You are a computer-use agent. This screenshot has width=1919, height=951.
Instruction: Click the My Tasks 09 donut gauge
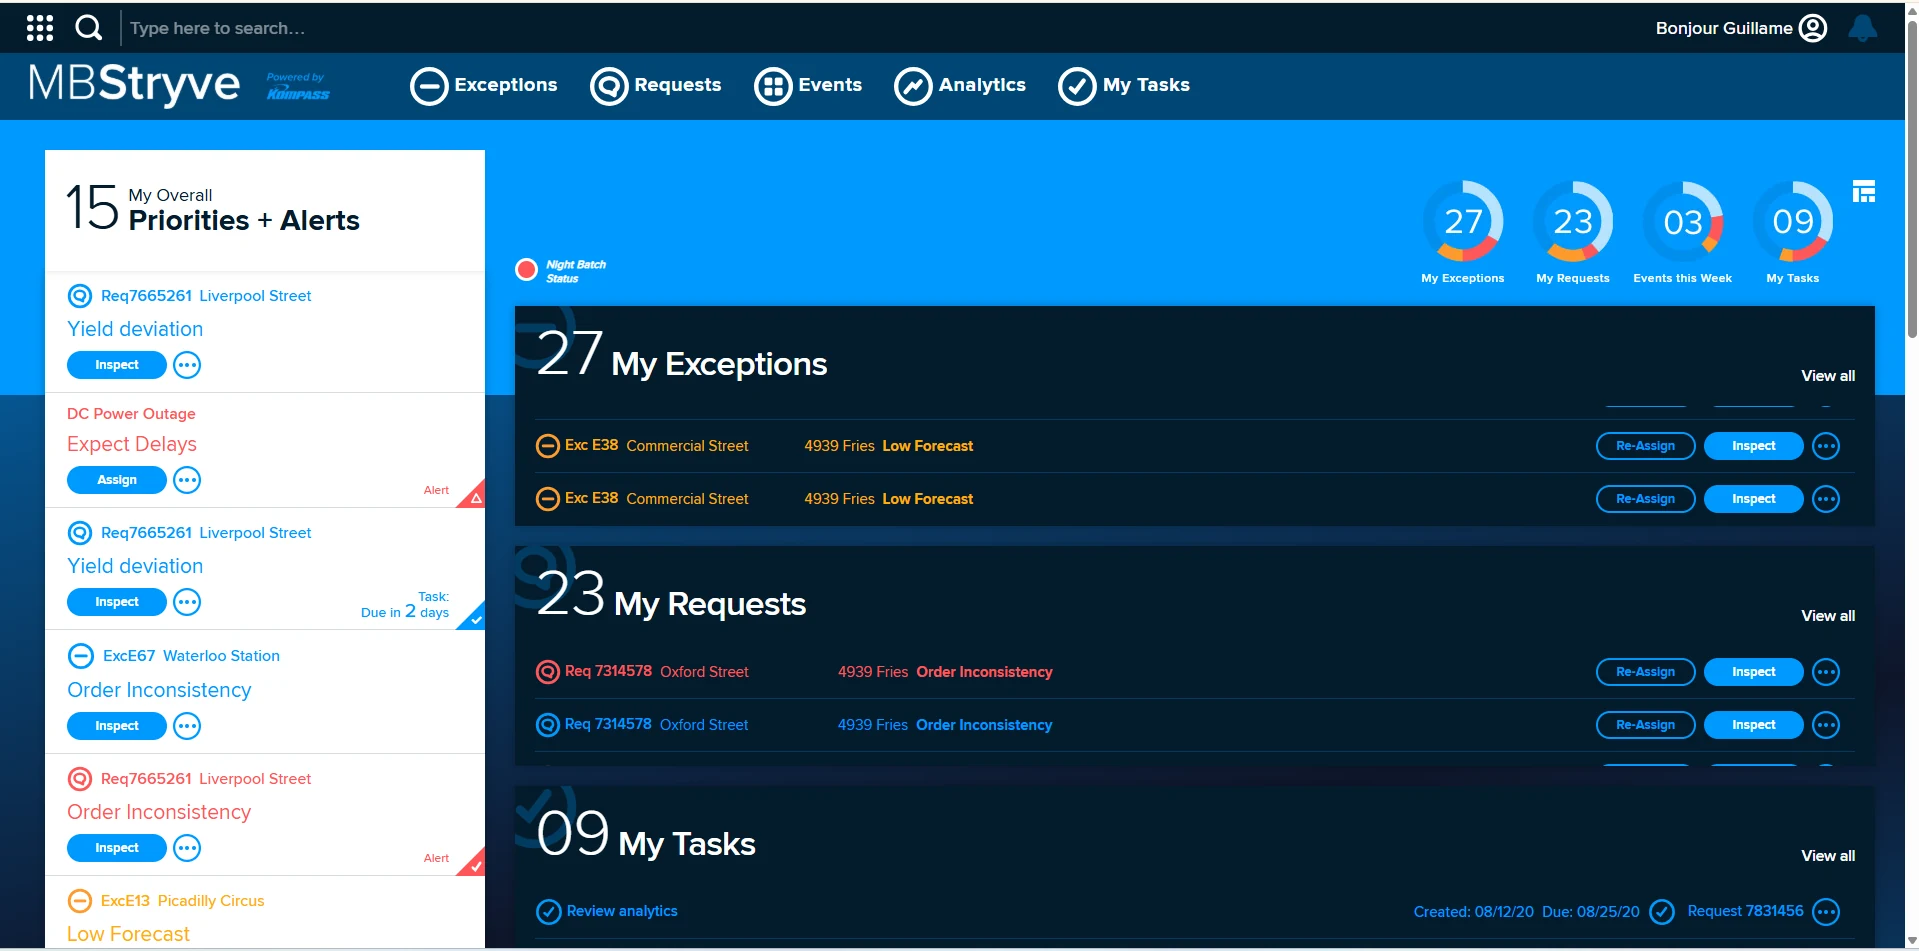(x=1793, y=221)
